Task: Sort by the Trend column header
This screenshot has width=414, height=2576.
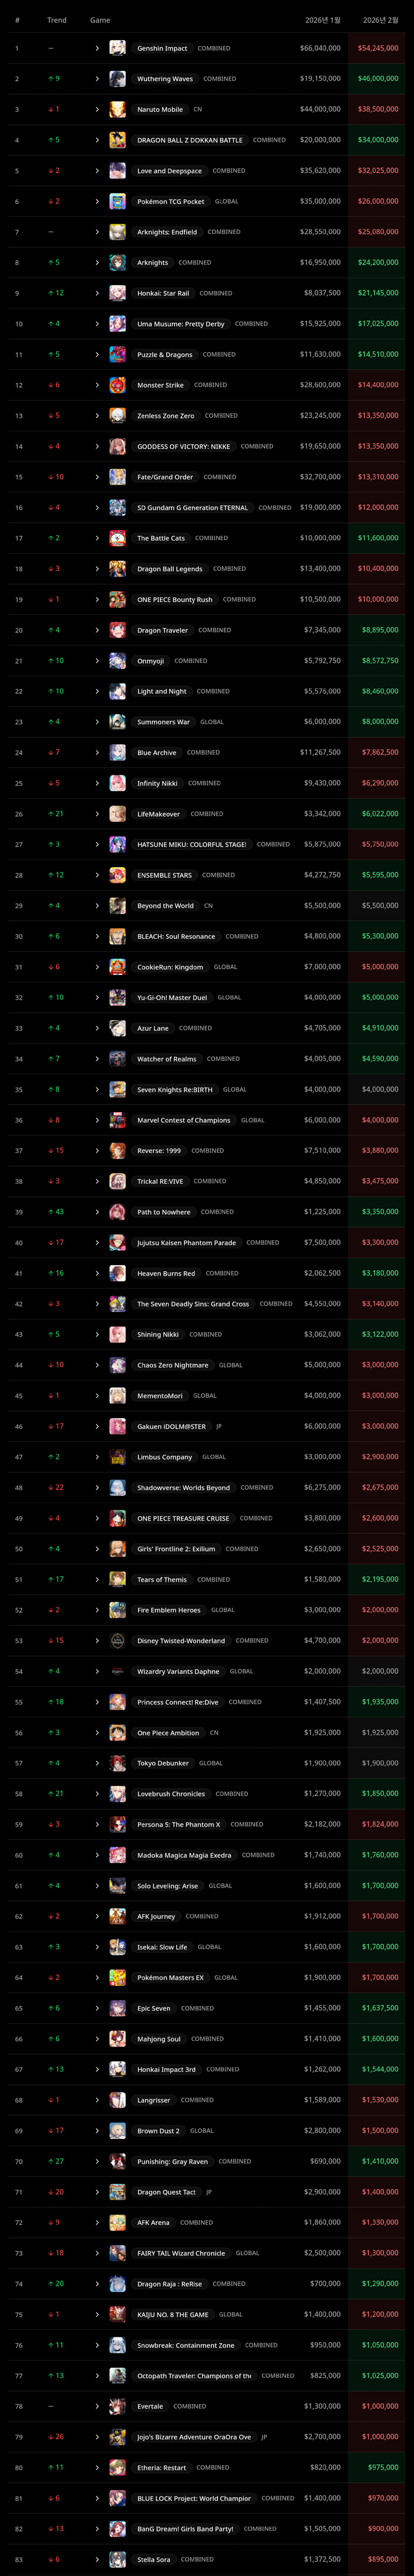Action: pyautogui.click(x=57, y=20)
